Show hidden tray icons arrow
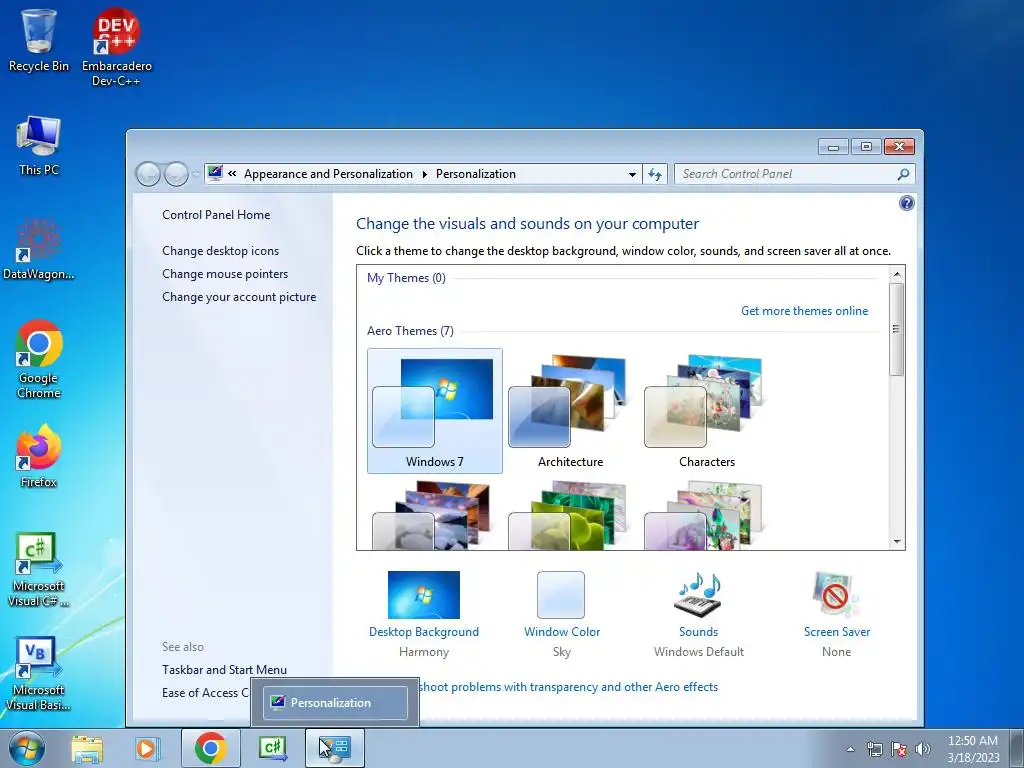The height and width of the screenshot is (768, 1024). tap(850, 749)
